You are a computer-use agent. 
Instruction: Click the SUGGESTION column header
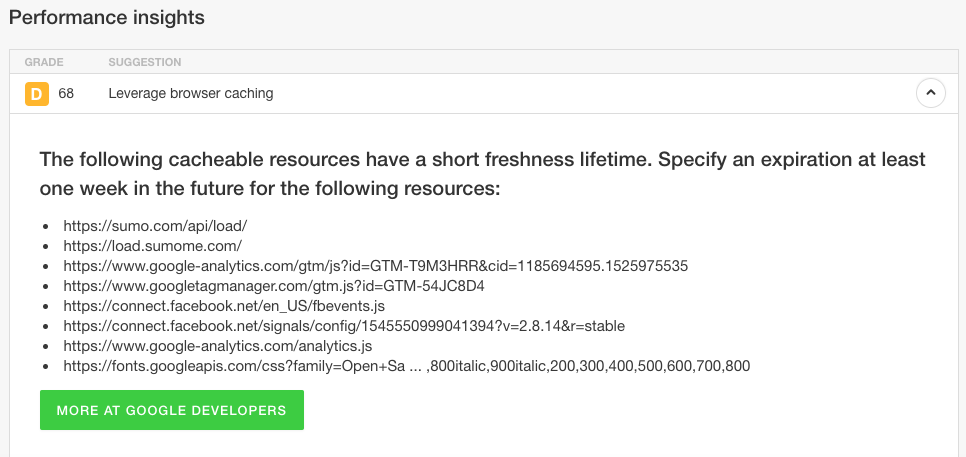[144, 62]
